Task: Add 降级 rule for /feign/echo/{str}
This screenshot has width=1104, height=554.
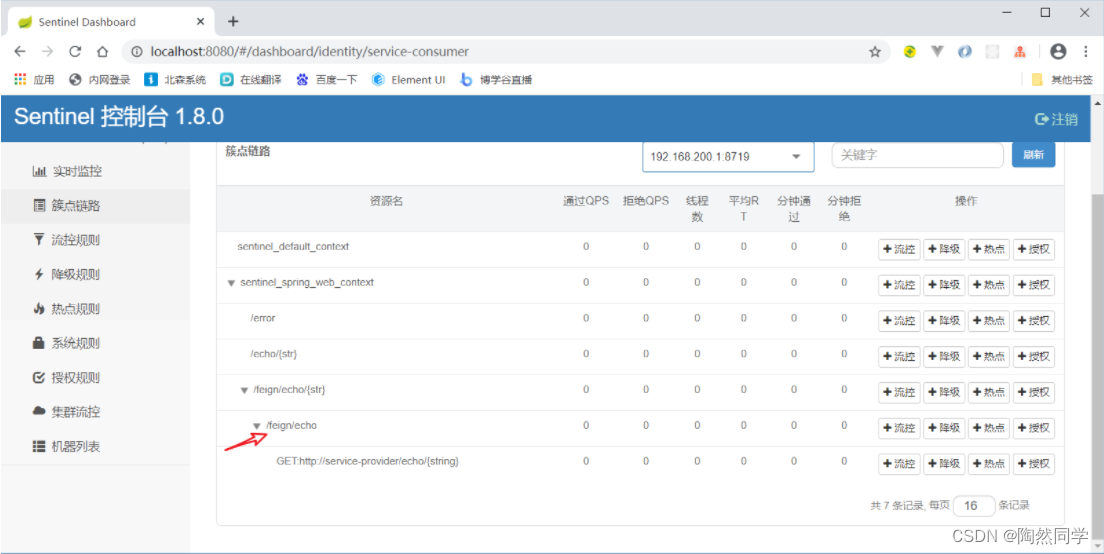Action: (x=944, y=393)
